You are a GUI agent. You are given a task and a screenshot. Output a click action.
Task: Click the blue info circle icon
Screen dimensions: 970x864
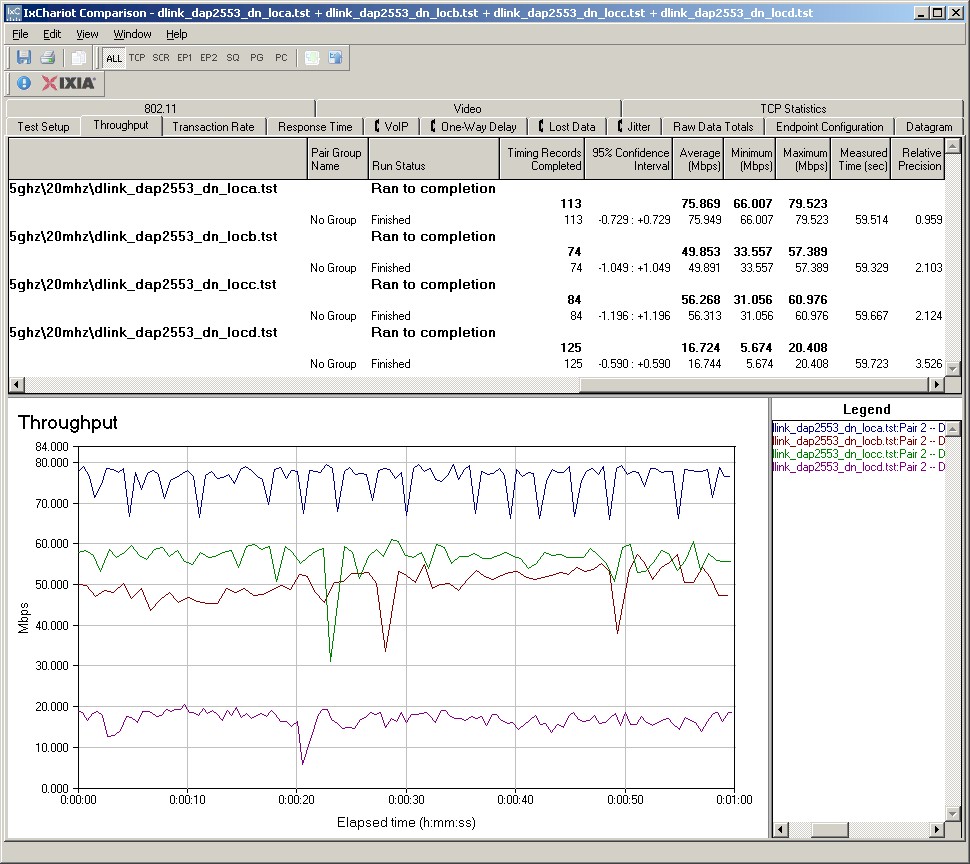click(24, 83)
